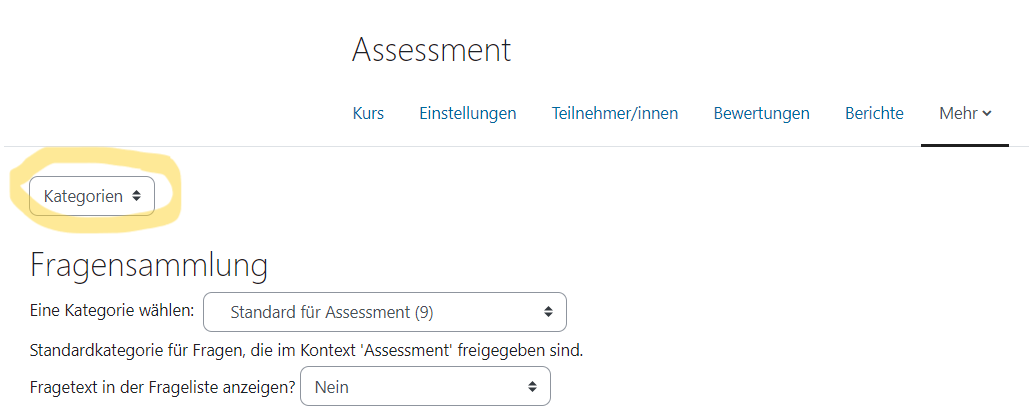Click the arrow icon of the category select box
Image resolution: width=1029 pixels, height=412 pixels.
548,312
